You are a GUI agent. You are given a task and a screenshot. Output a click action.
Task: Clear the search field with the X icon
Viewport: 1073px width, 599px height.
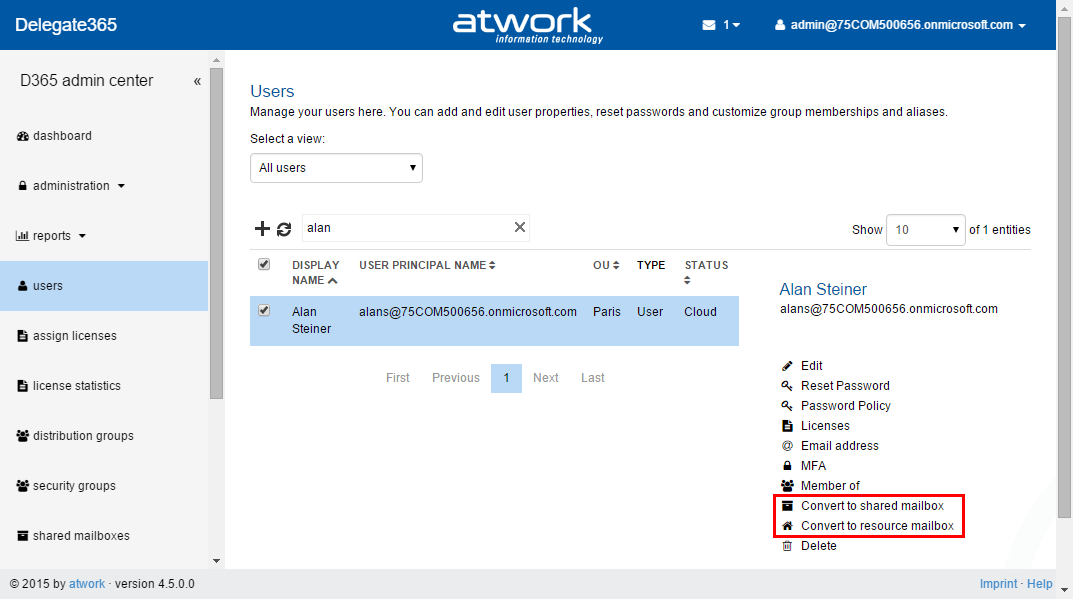click(519, 227)
